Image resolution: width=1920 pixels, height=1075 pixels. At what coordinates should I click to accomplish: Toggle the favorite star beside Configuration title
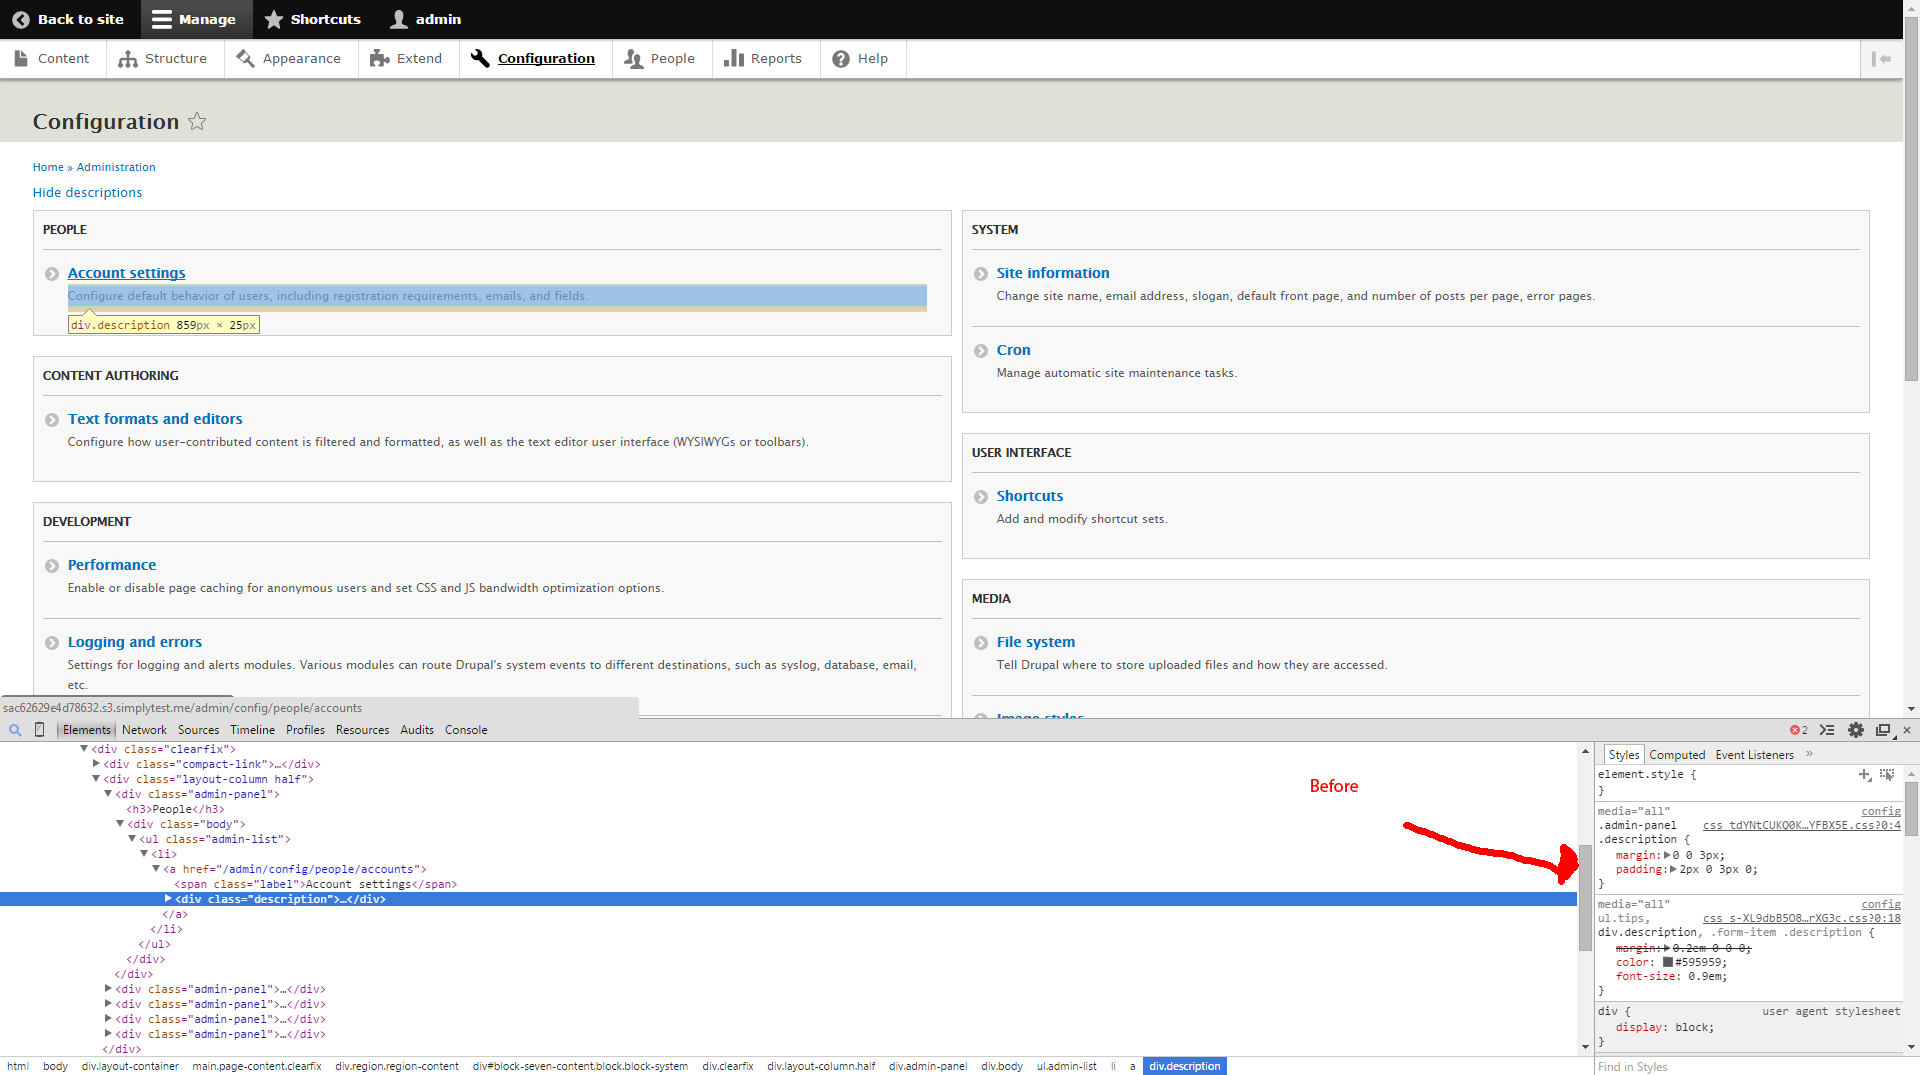point(197,121)
